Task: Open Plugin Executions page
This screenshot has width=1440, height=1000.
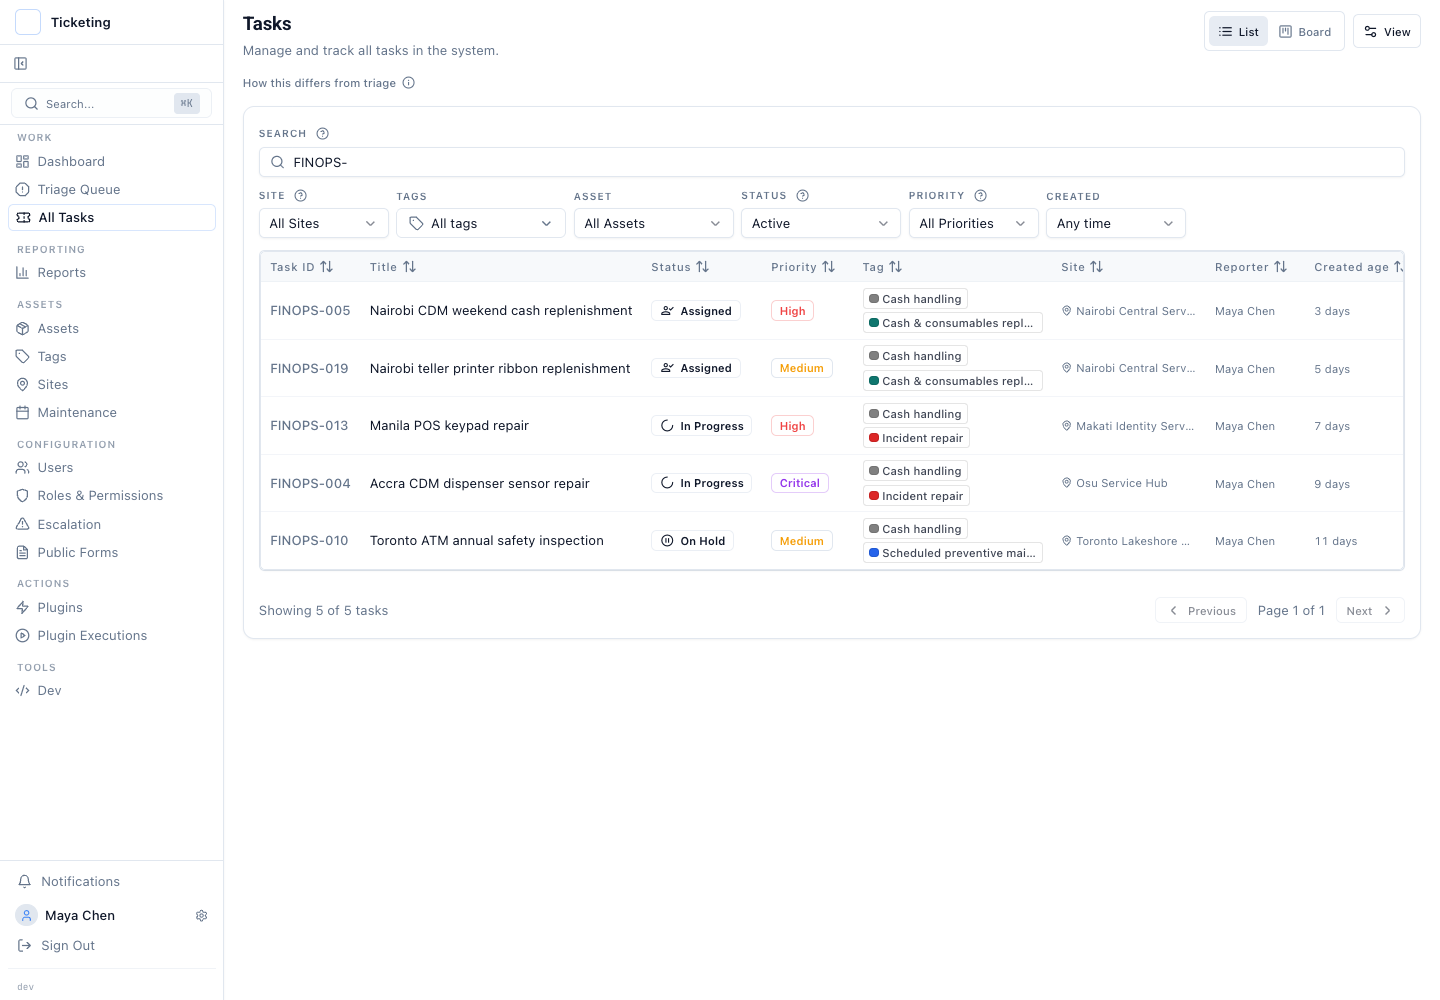Action: (112, 636)
